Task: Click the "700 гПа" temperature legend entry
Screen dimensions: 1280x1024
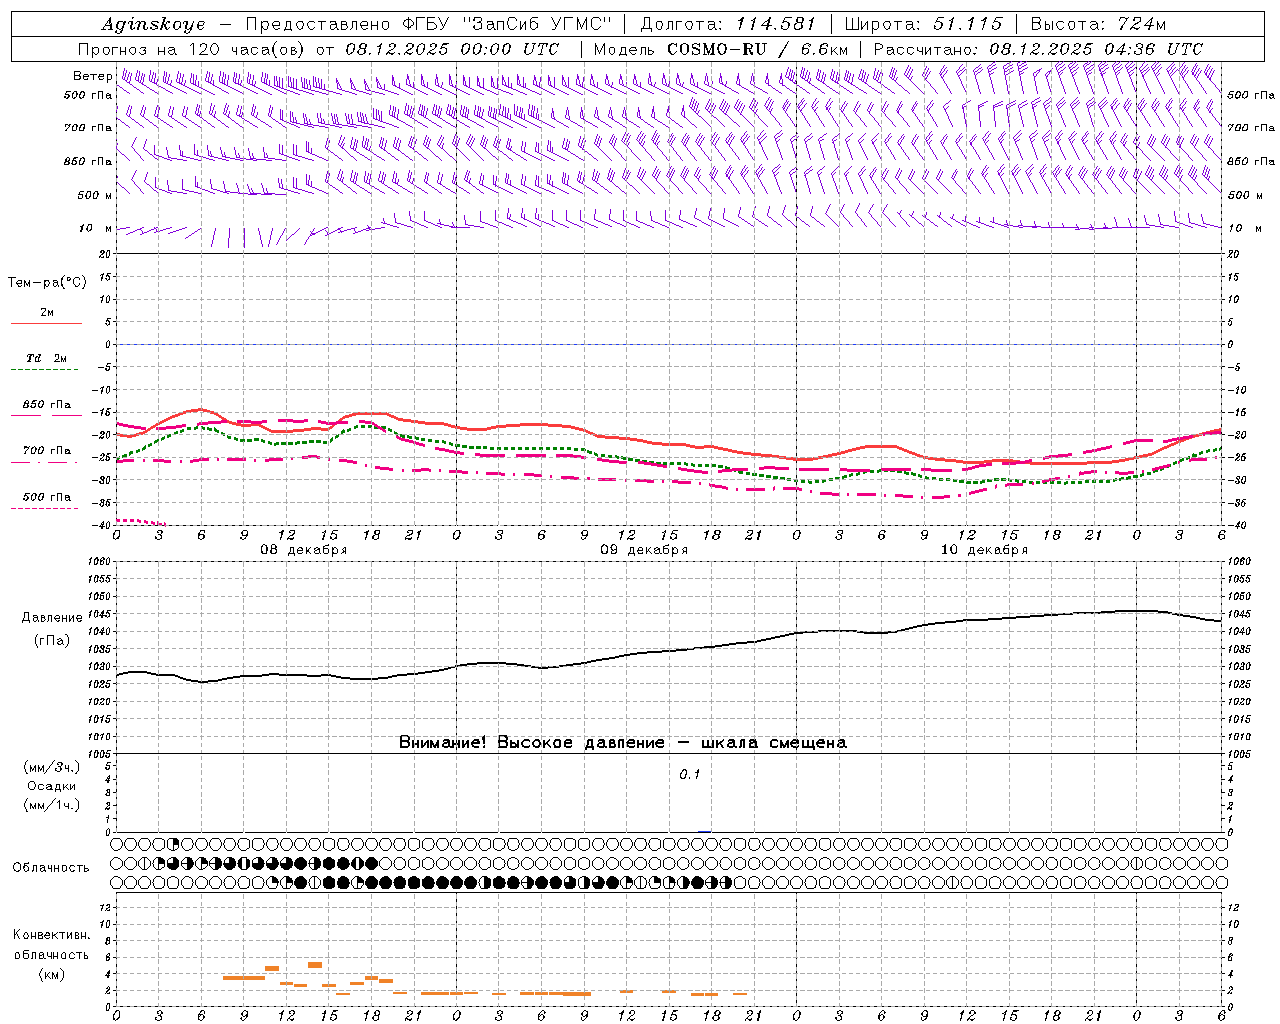Action: (47, 451)
